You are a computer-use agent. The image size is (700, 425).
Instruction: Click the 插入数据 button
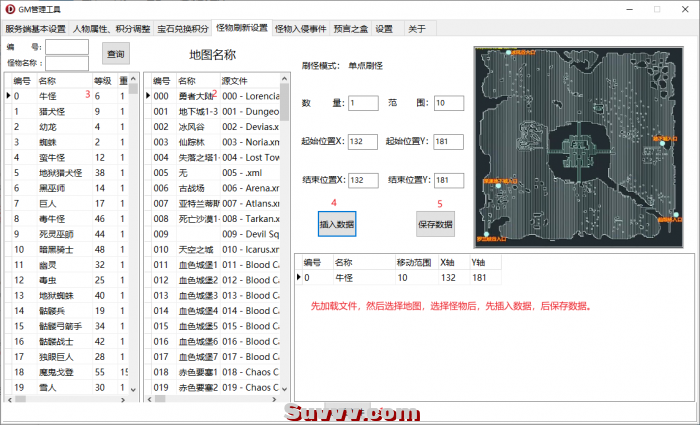pos(337,224)
